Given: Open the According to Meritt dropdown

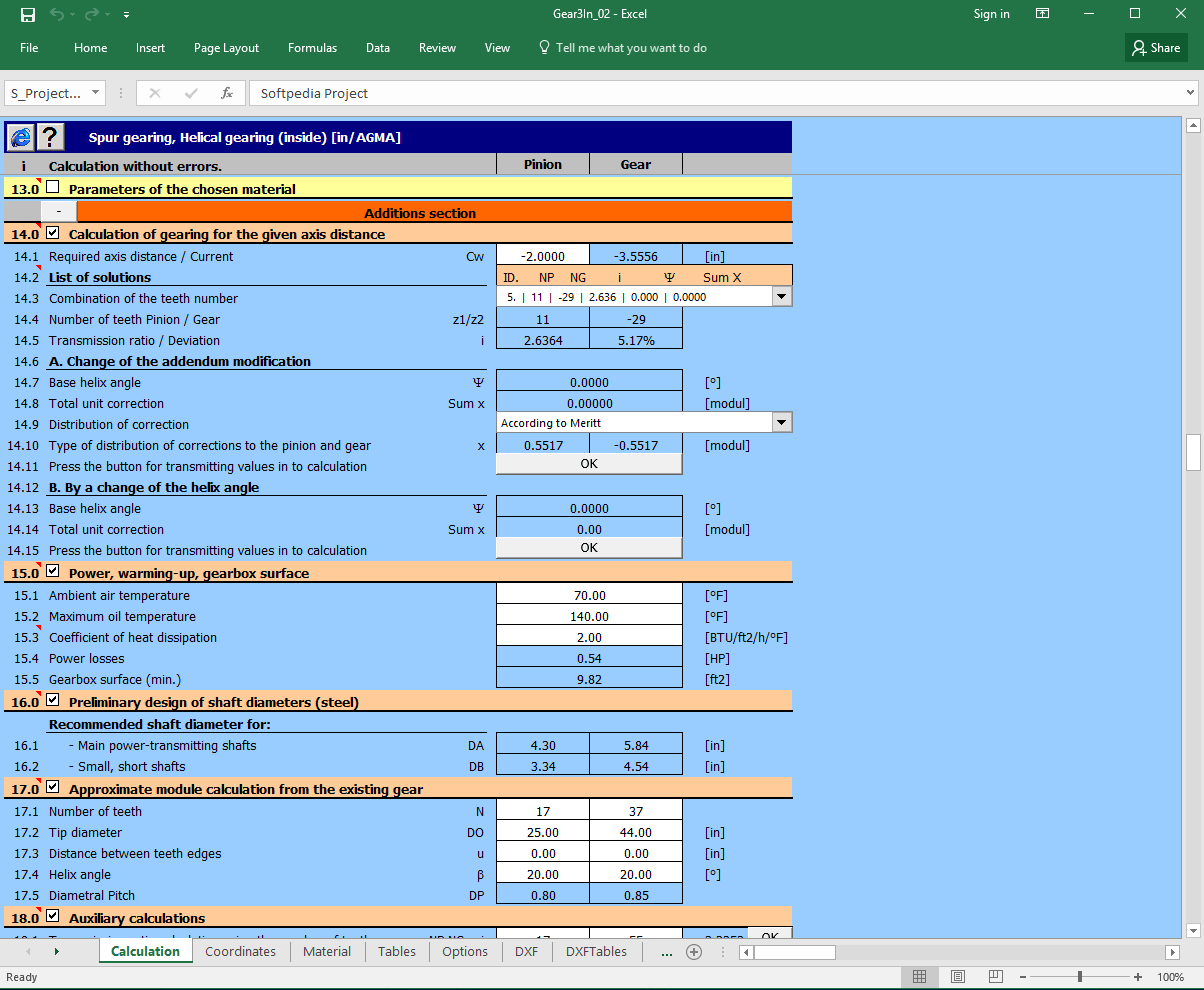Looking at the screenshot, I should point(781,422).
